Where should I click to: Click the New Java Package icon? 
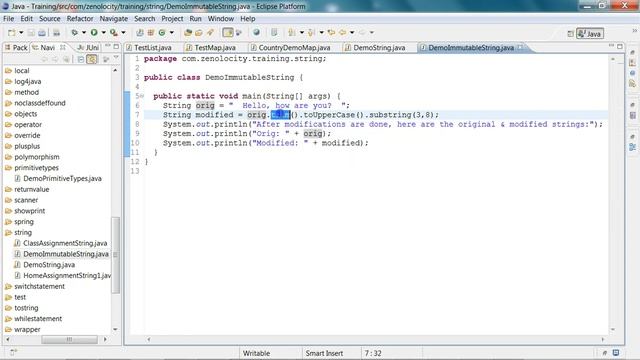(151, 33)
